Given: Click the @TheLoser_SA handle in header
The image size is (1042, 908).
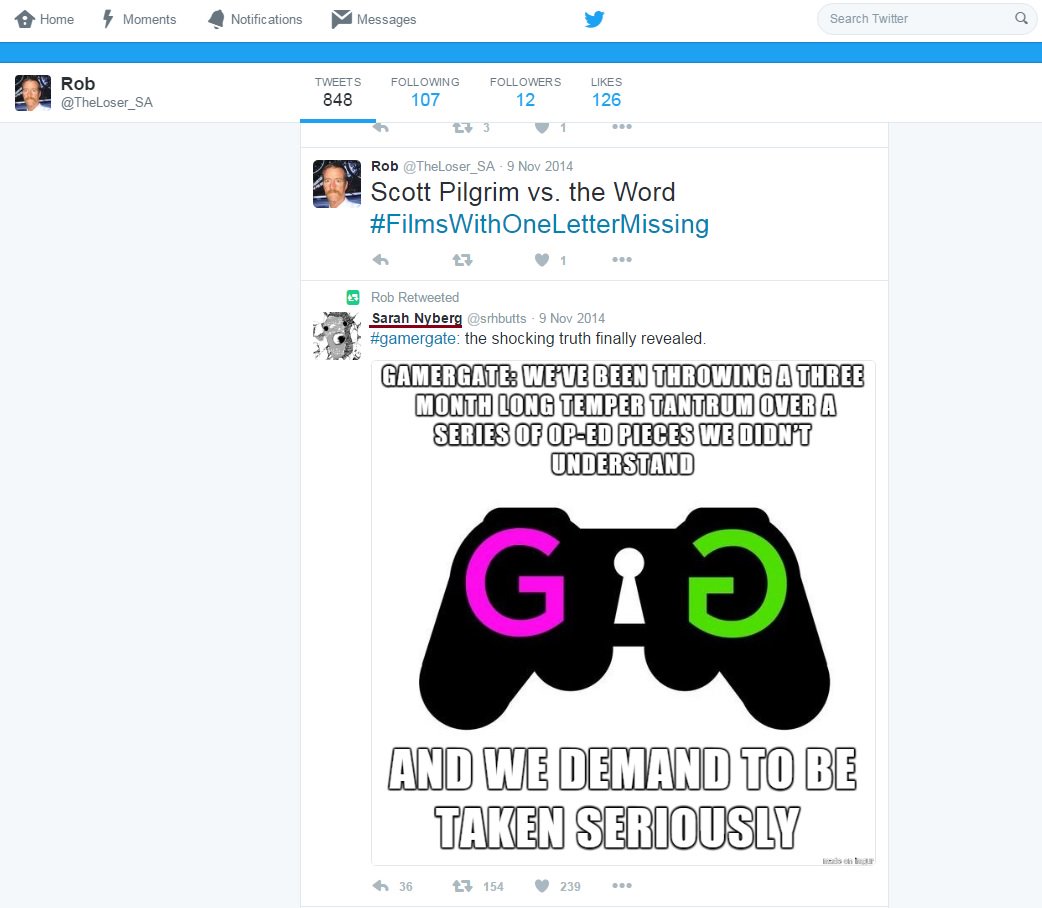Looking at the screenshot, I should coord(107,102).
